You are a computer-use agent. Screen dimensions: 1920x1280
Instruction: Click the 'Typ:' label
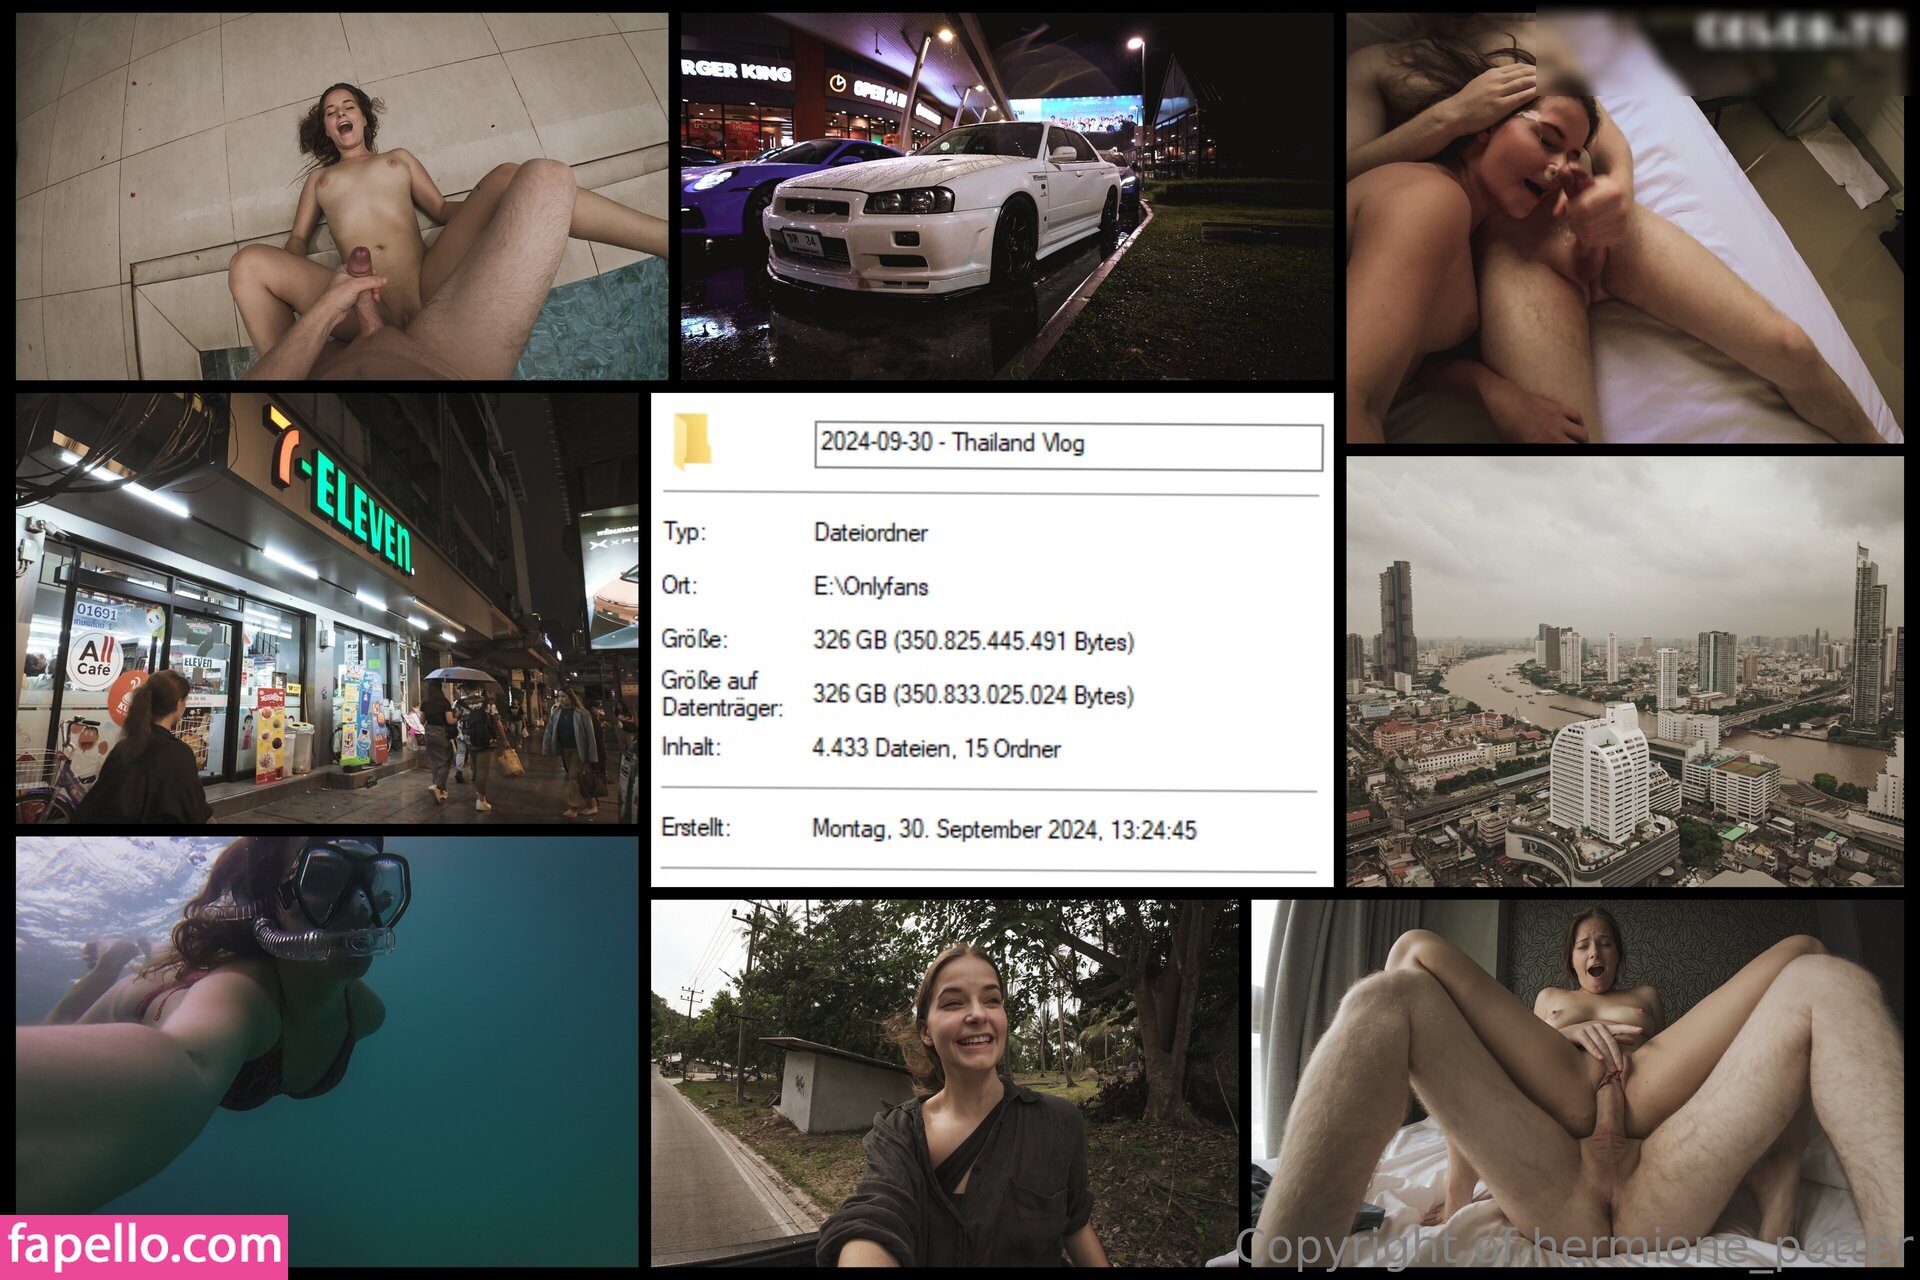(683, 532)
